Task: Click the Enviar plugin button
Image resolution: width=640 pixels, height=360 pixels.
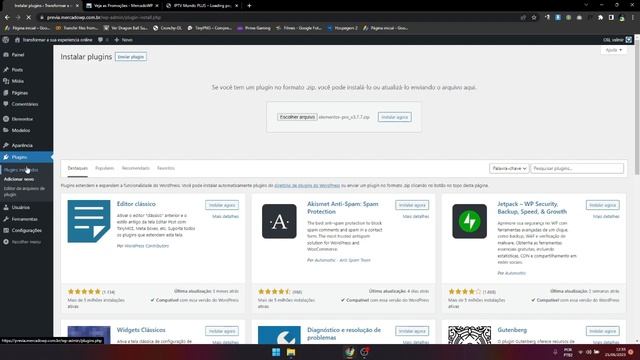Action: click(131, 57)
